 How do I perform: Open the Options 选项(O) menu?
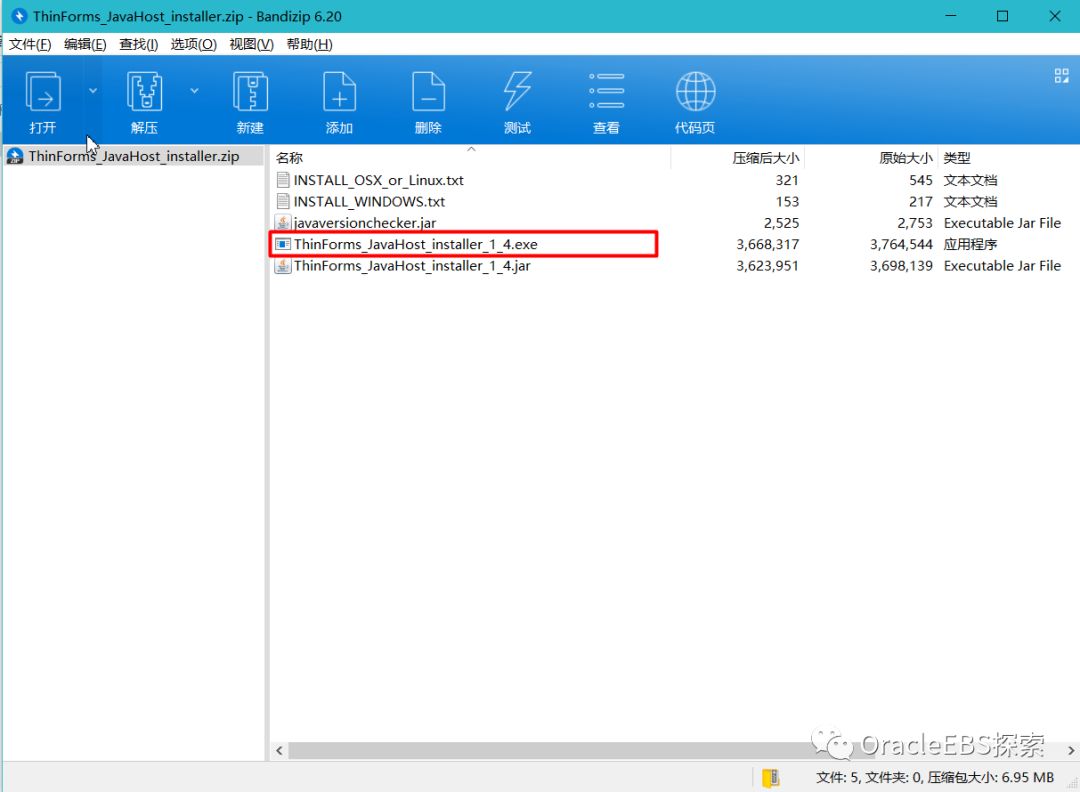coord(194,44)
